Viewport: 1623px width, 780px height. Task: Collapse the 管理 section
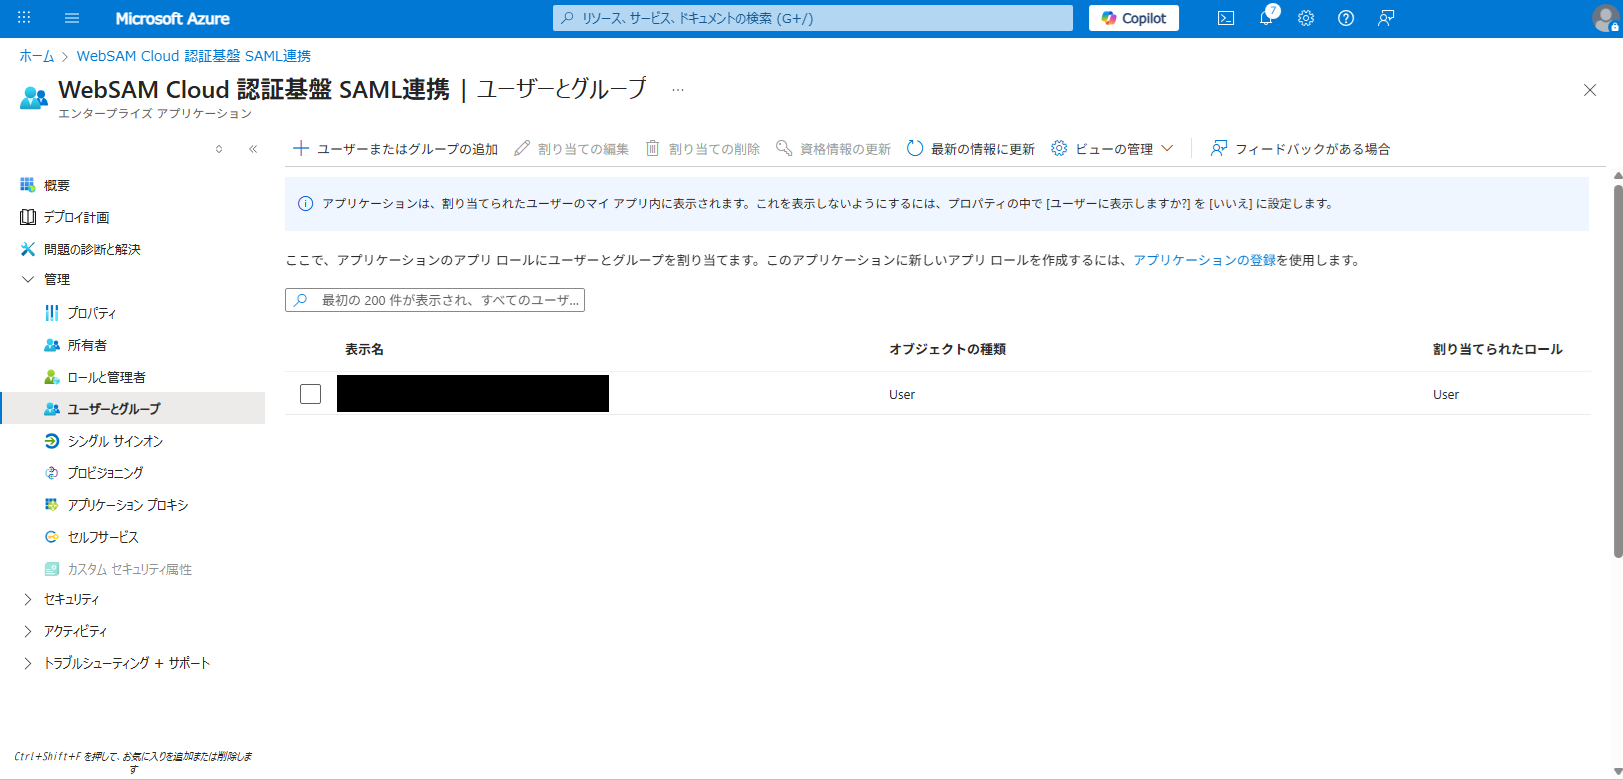[28, 279]
